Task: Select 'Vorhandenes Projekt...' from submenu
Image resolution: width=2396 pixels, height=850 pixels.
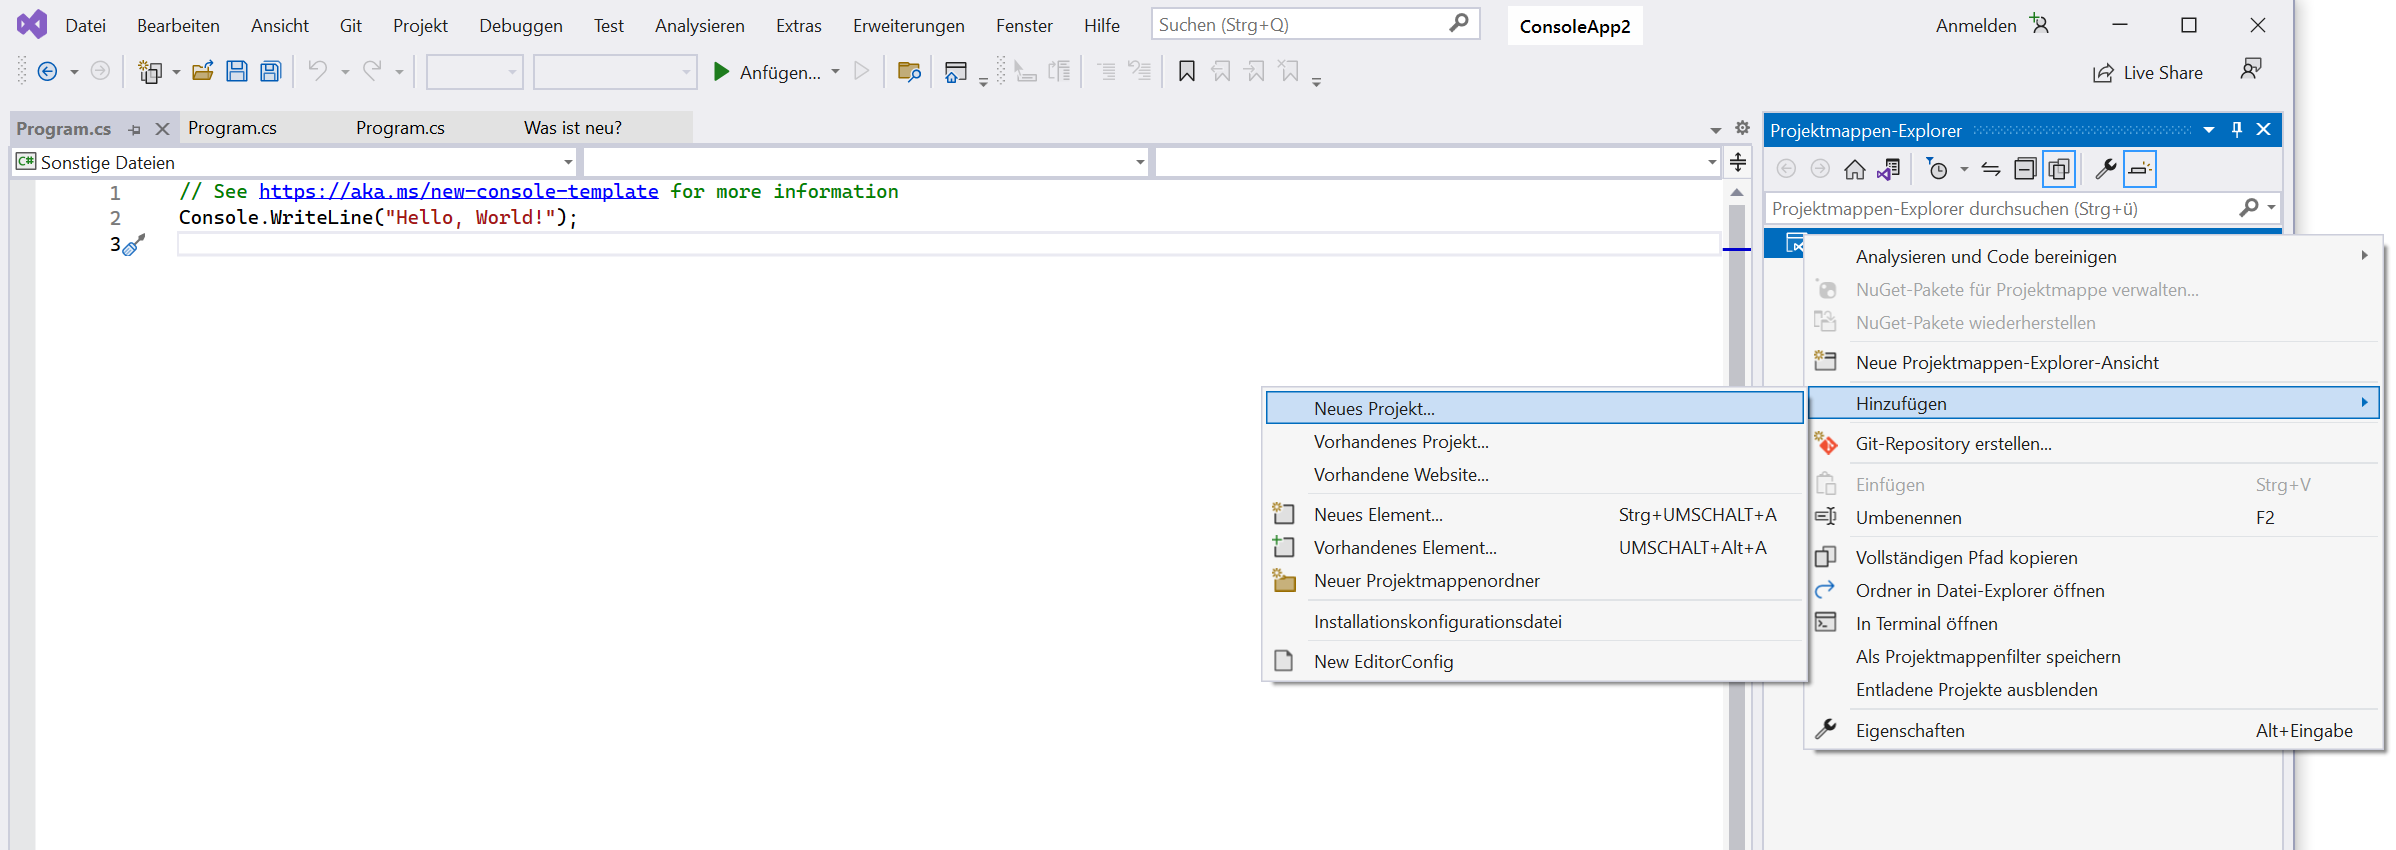Action: (x=1534, y=441)
